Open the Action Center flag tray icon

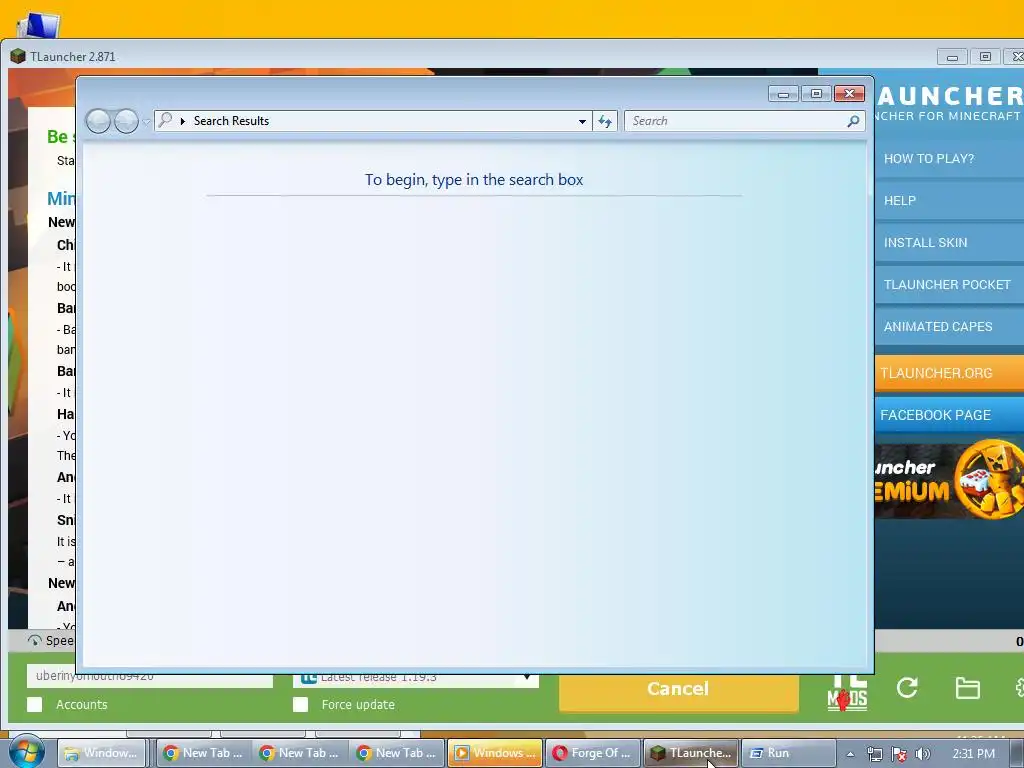899,754
